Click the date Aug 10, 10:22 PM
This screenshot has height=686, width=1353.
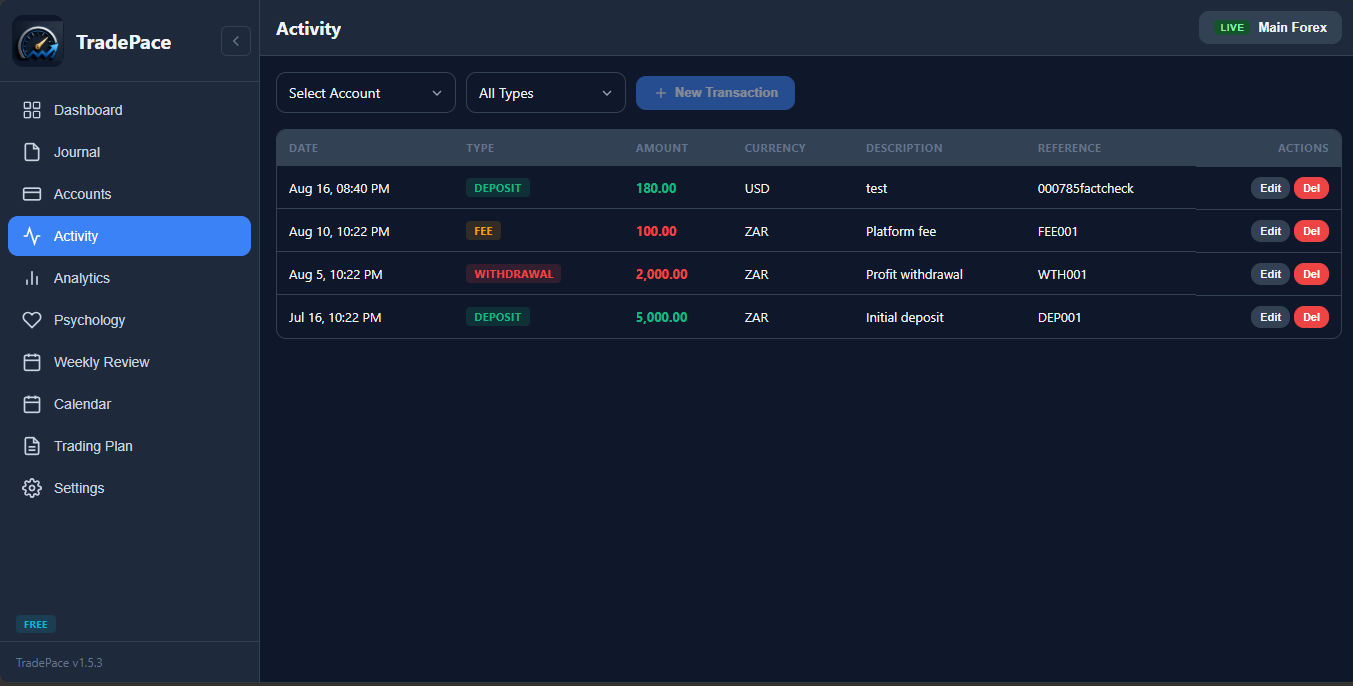click(x=339, y=231)
